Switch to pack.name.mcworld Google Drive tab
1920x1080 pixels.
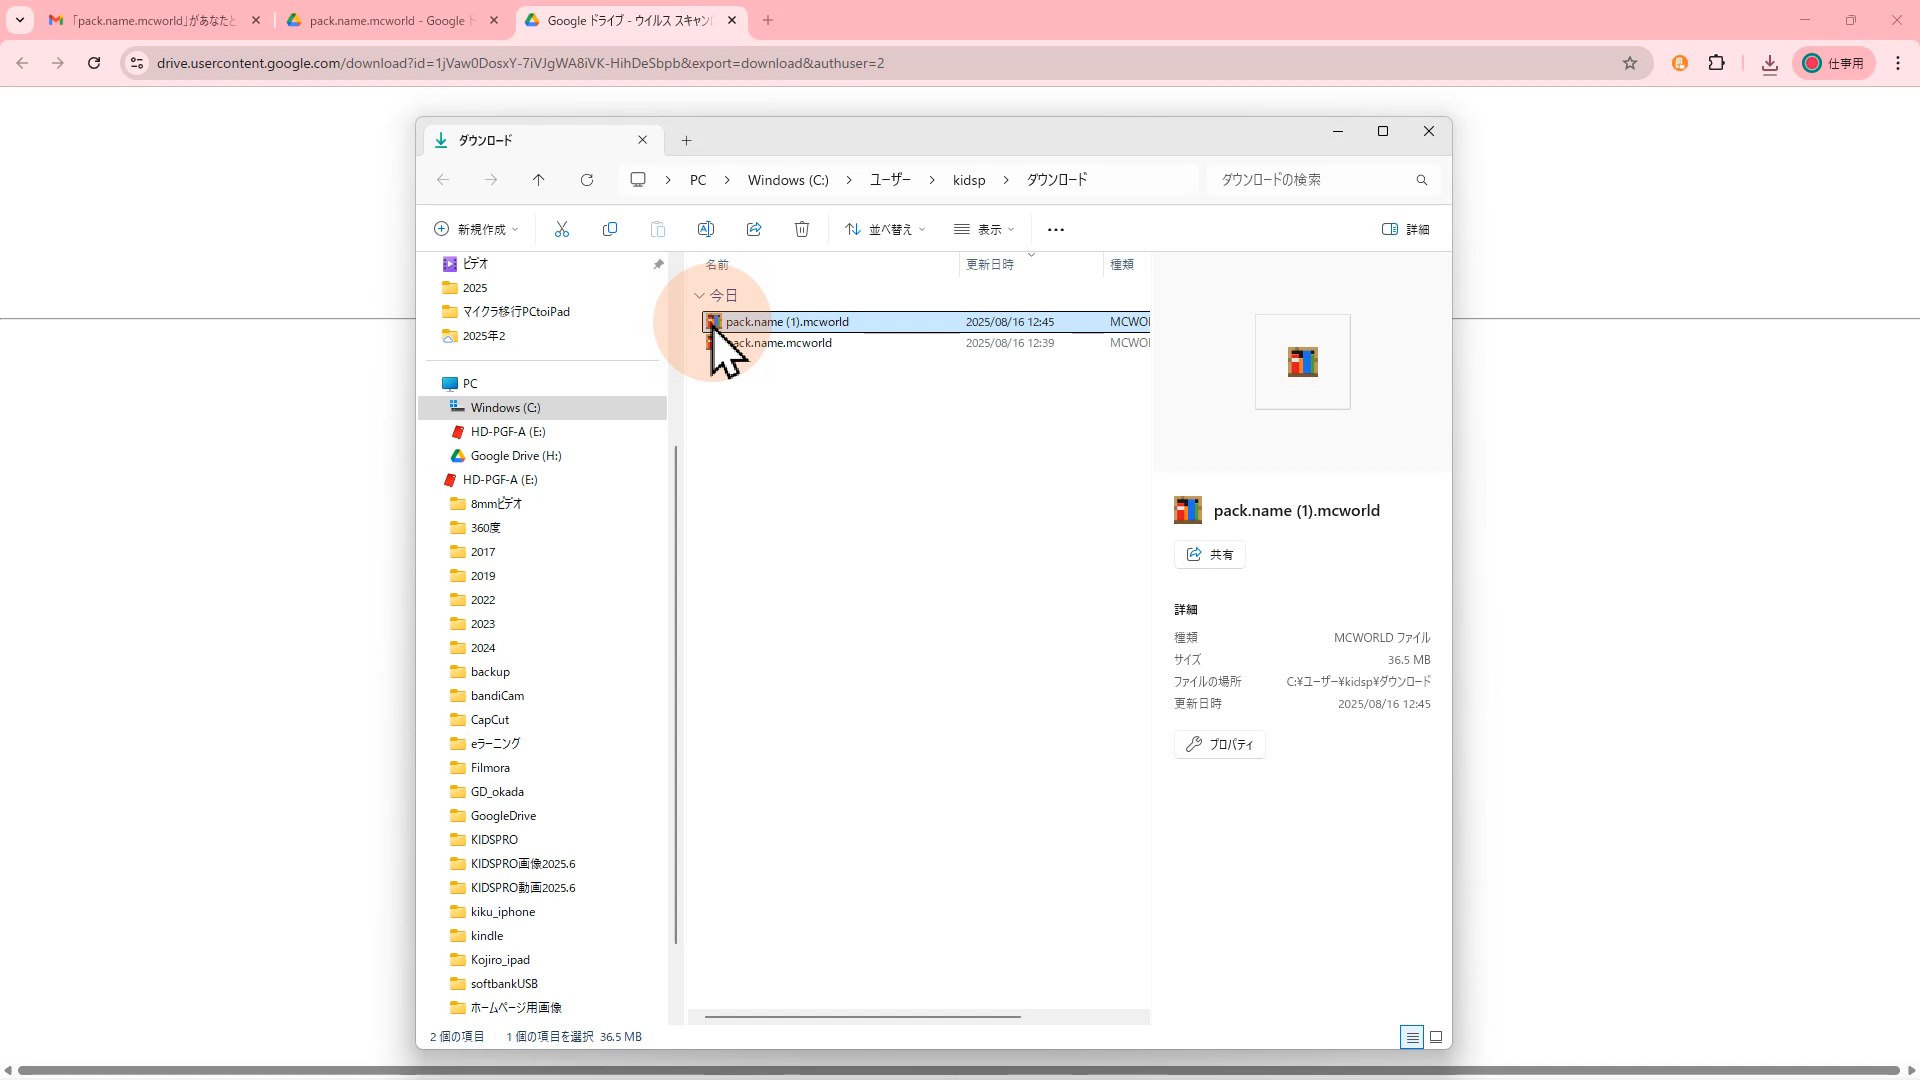coord(386,20)
